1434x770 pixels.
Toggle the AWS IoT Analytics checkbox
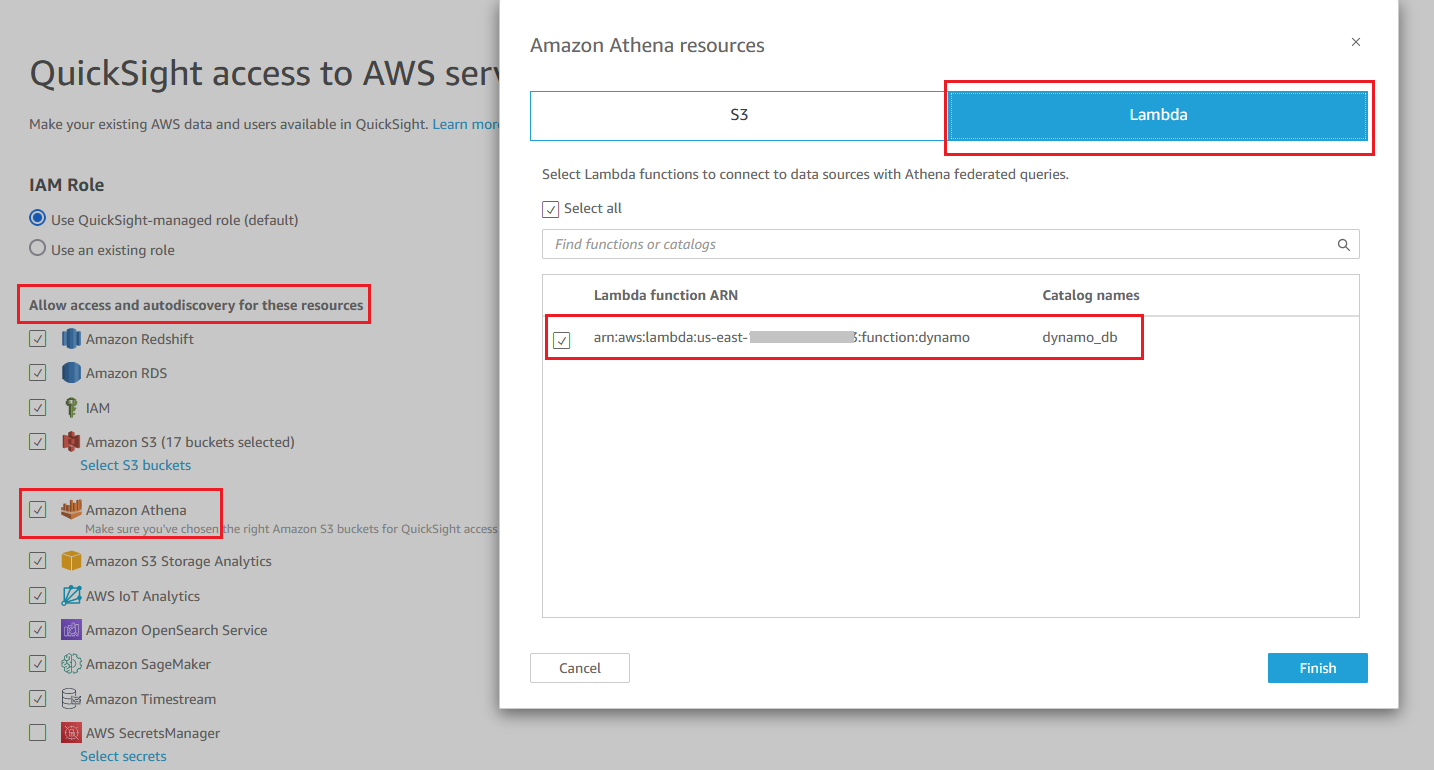click(x=38, y=596)
